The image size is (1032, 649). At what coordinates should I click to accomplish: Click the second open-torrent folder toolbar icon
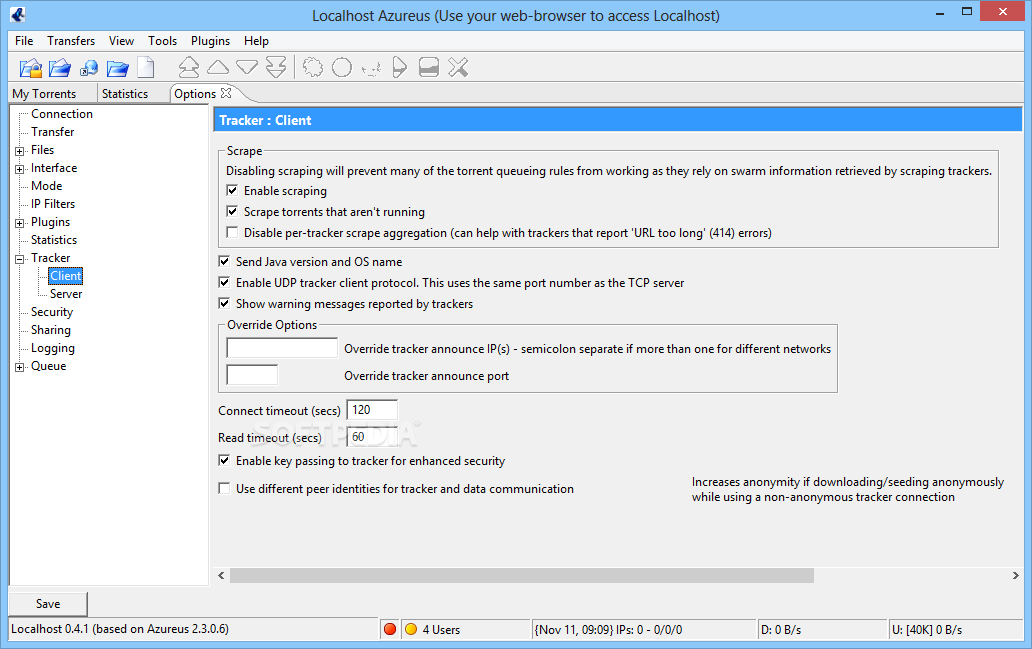(59, 67)
